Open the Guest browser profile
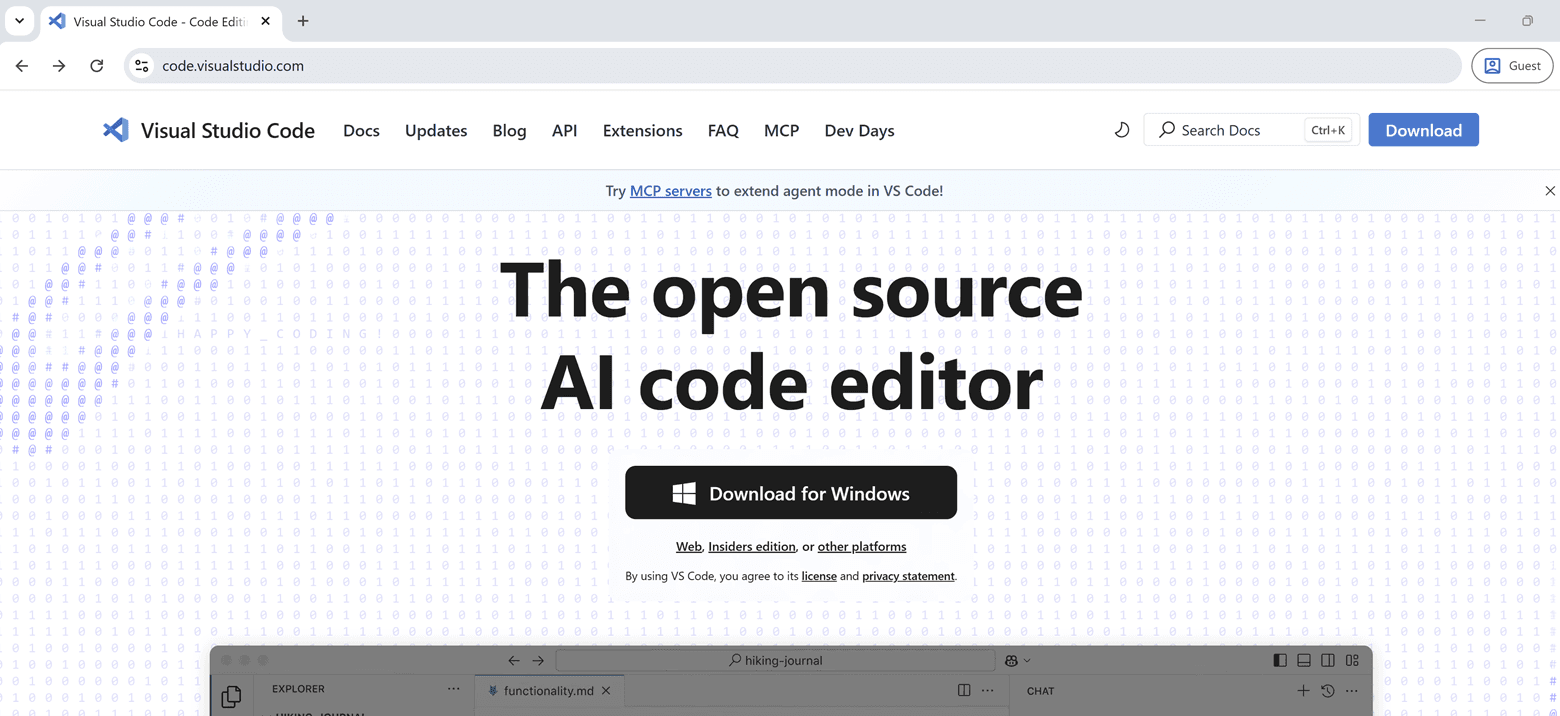The image size is (1560, 716). 1512,65
